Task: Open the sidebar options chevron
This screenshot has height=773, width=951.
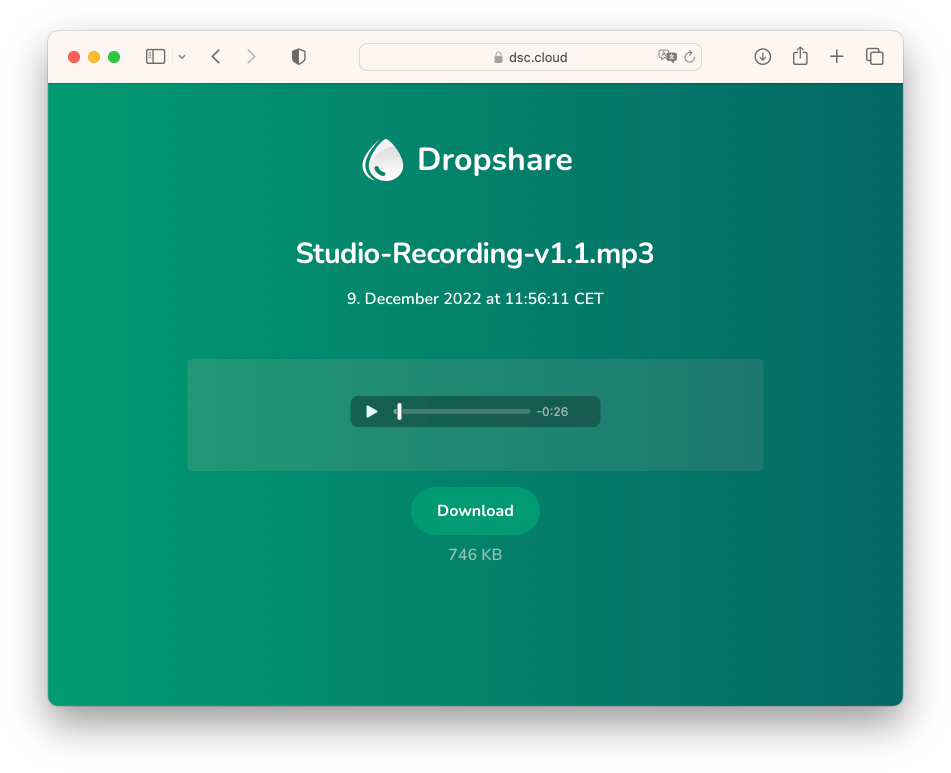Action: point(181,57)
